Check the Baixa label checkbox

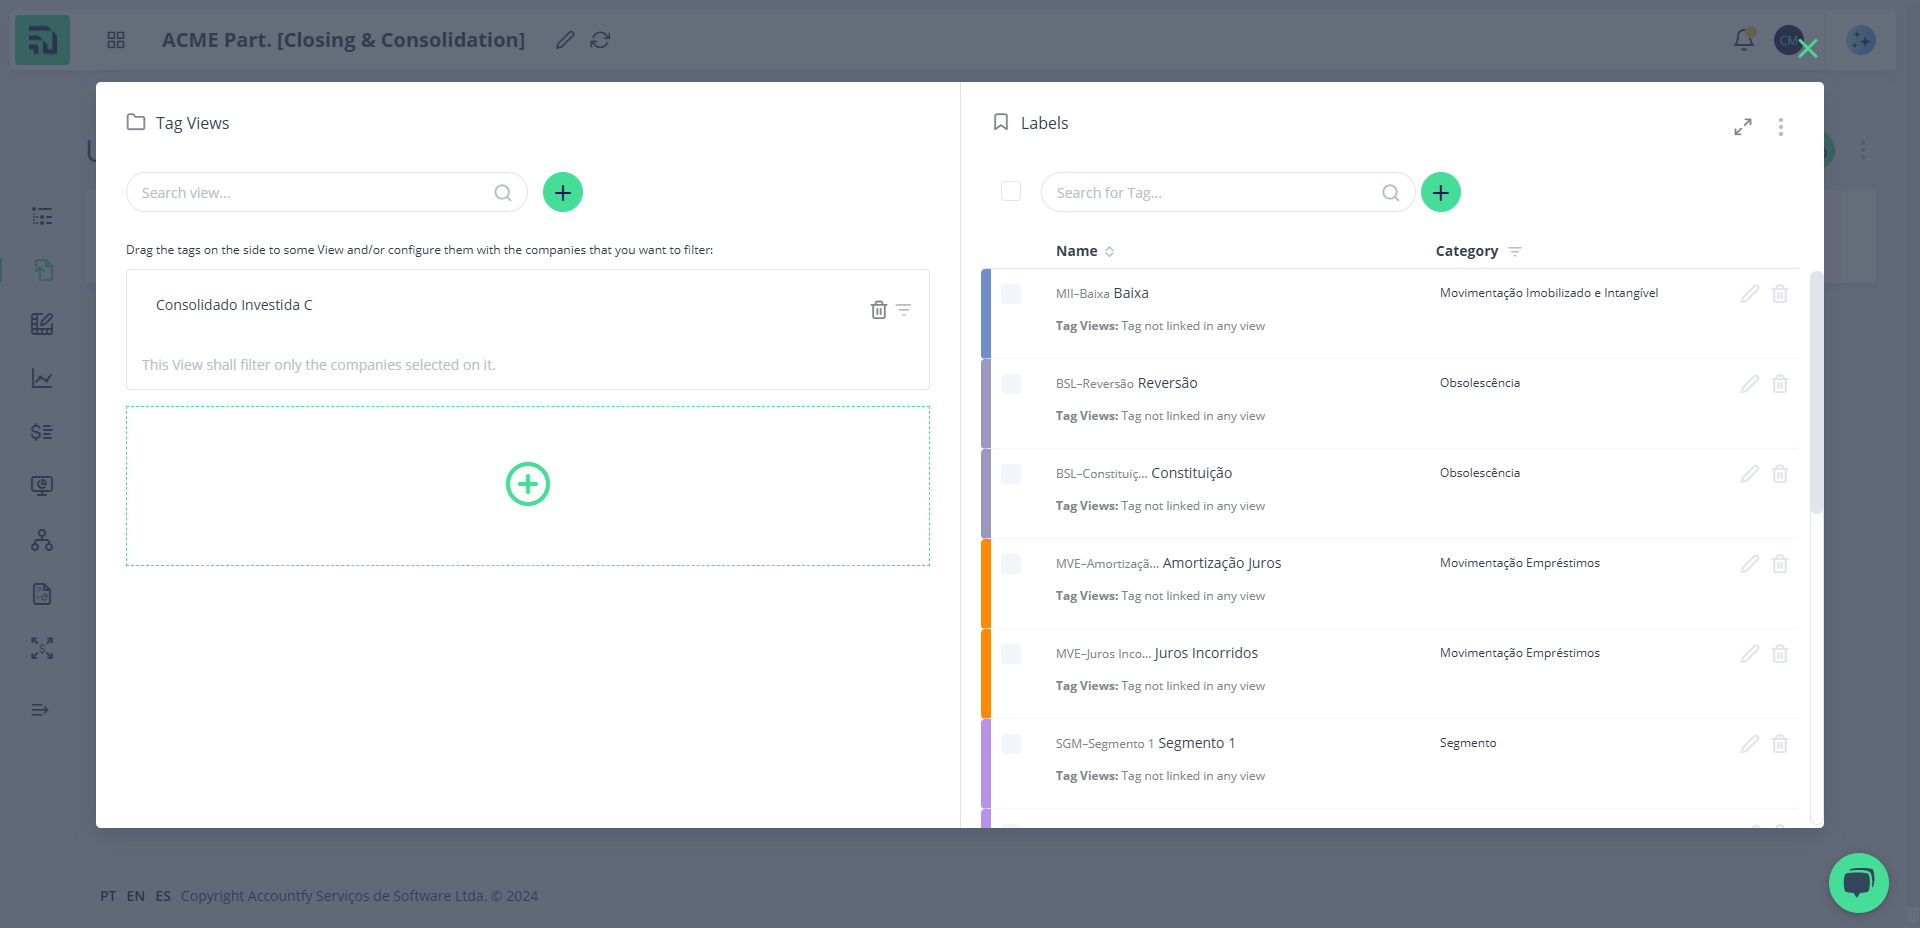tap(1011, 294)
